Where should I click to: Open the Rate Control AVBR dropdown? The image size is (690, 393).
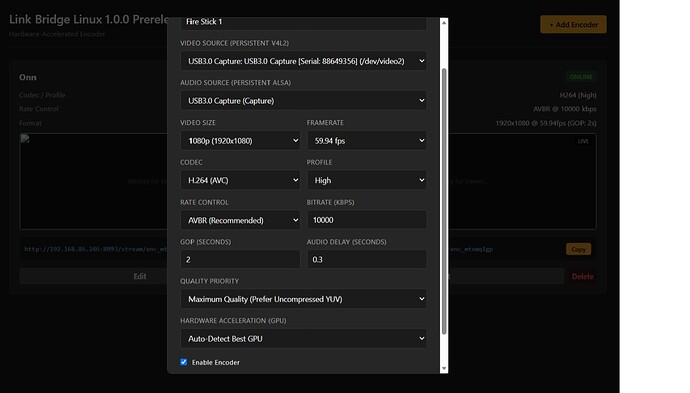pos(240,220)
